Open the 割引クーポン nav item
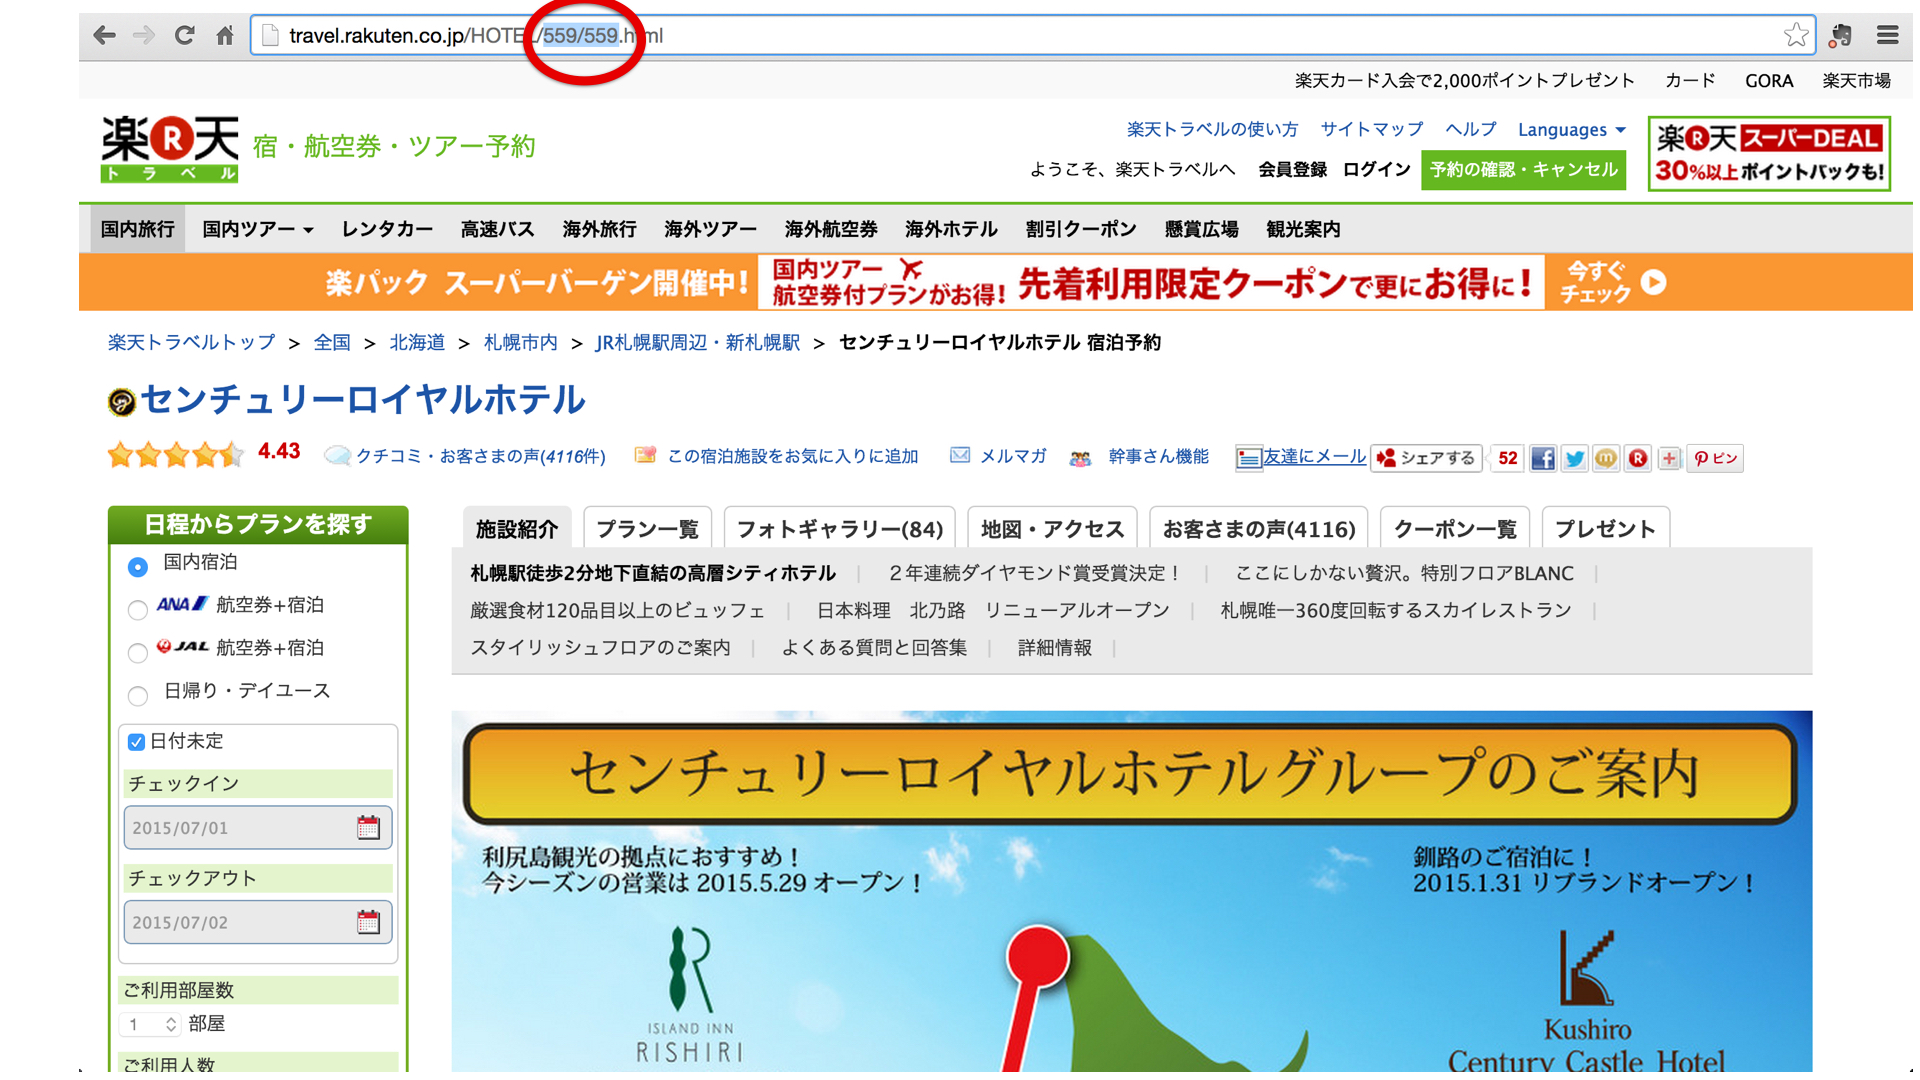The height and width of the screenshot is (1080, 1920). [1081, 230]
